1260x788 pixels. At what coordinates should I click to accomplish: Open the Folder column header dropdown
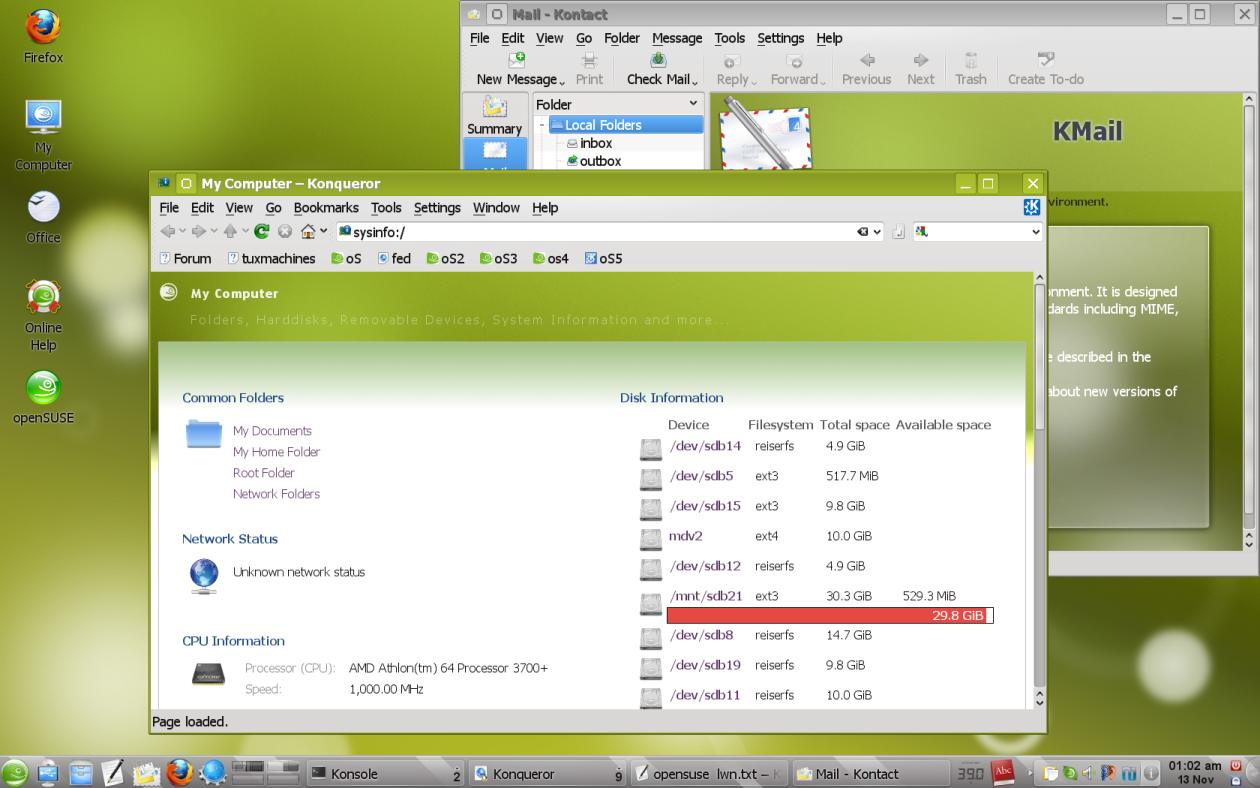693,104
